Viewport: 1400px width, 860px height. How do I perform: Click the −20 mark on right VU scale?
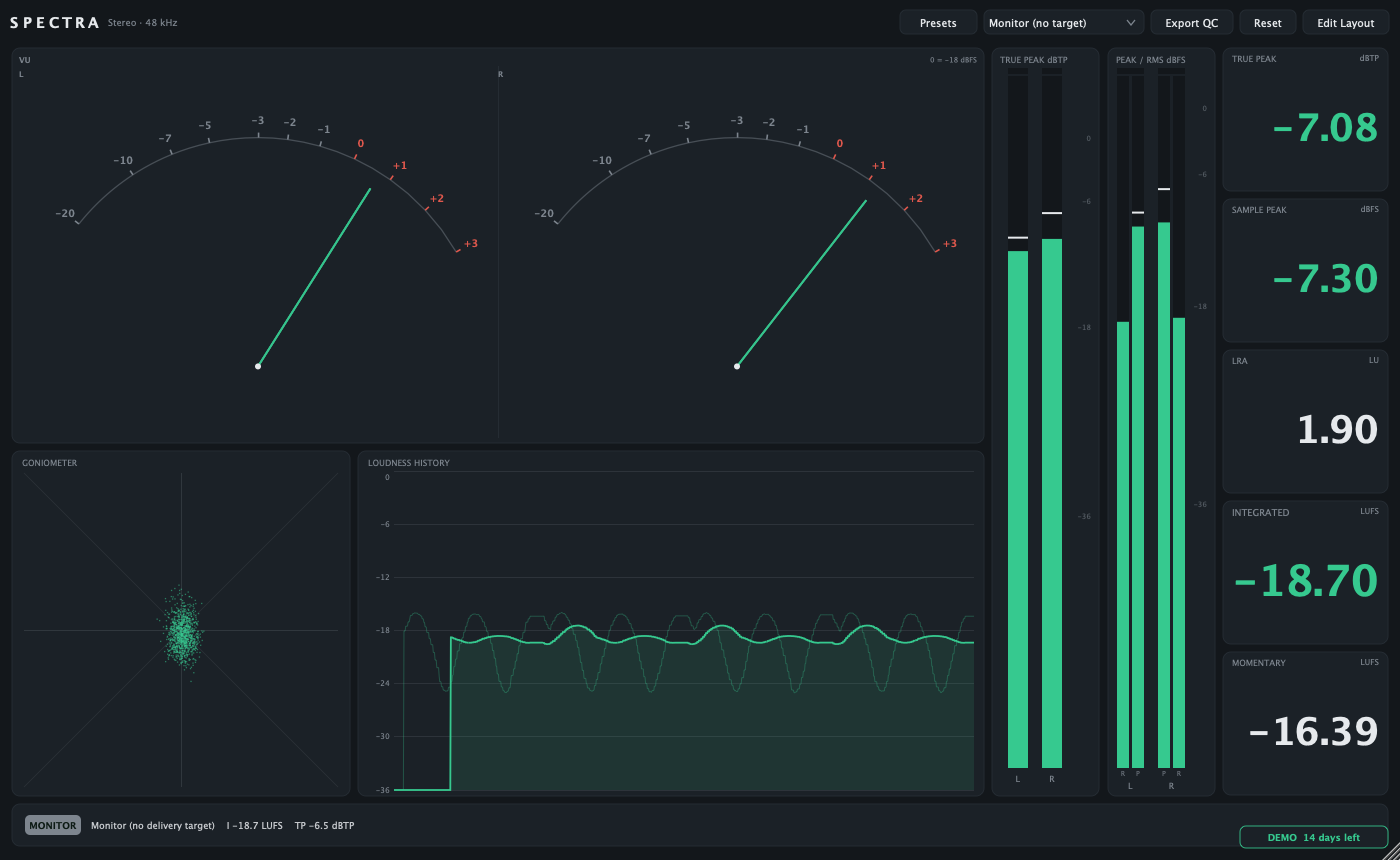click(544, 213)
